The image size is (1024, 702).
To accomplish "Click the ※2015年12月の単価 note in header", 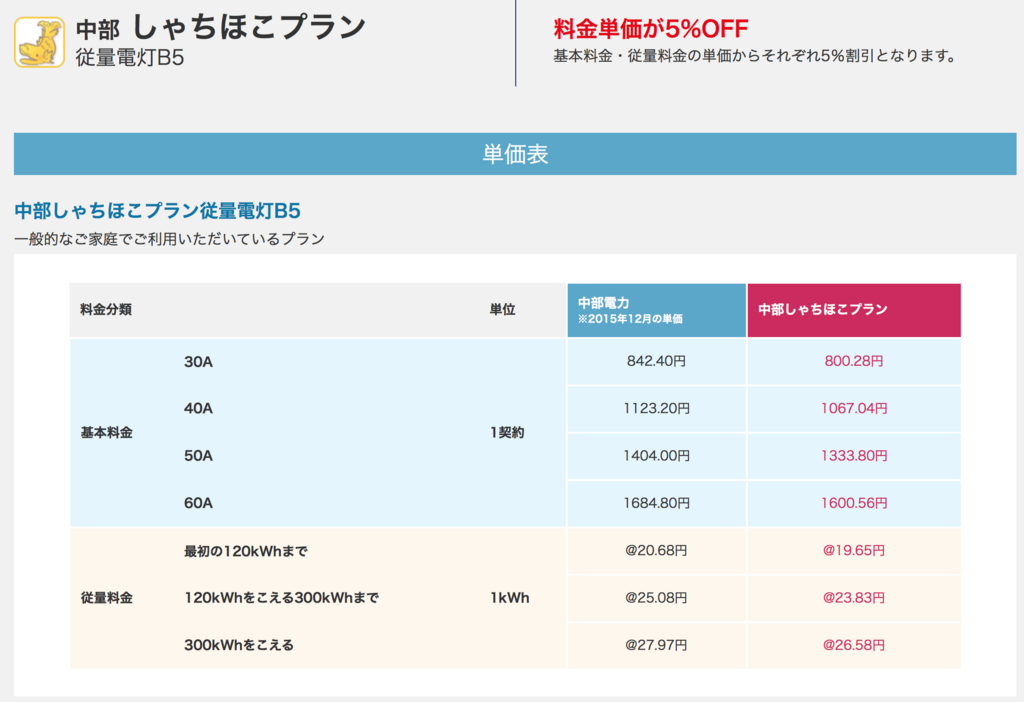I will [x=630, y=319].
